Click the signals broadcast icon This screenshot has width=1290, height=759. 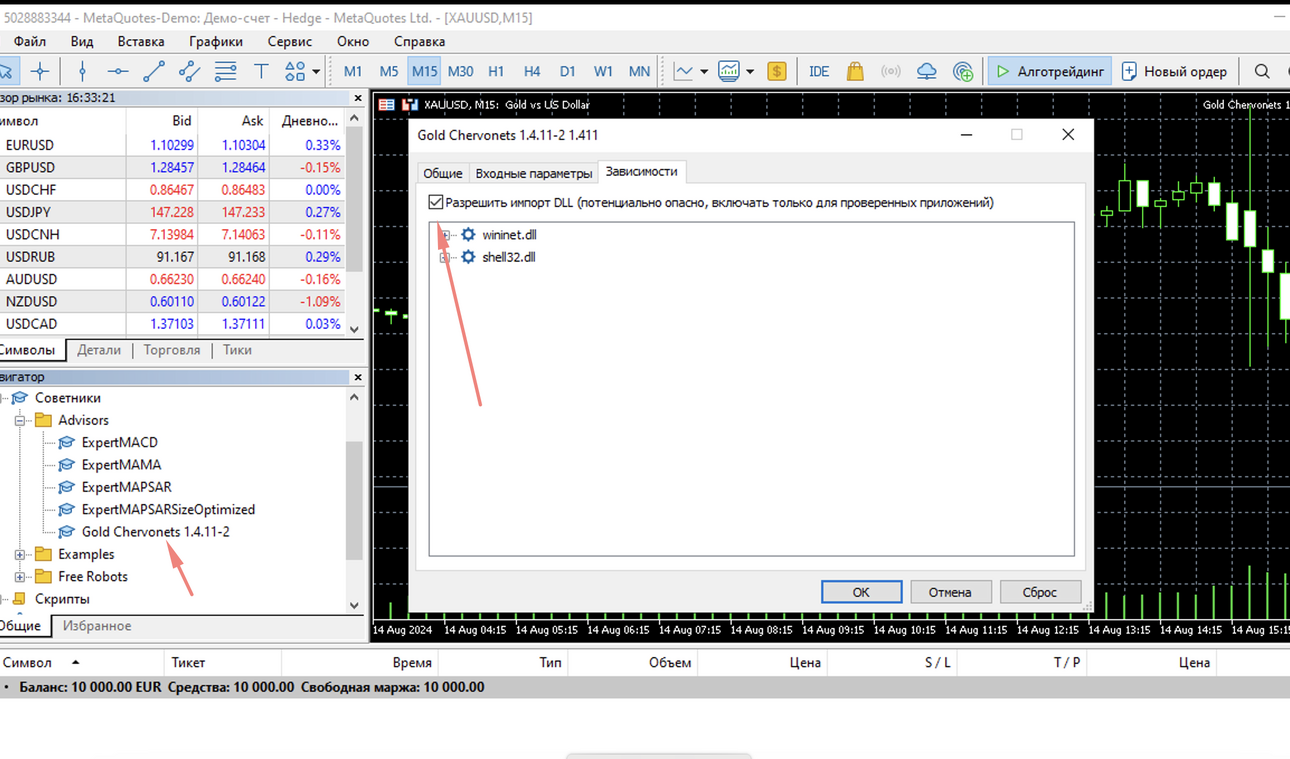click(x=890, y=71)
